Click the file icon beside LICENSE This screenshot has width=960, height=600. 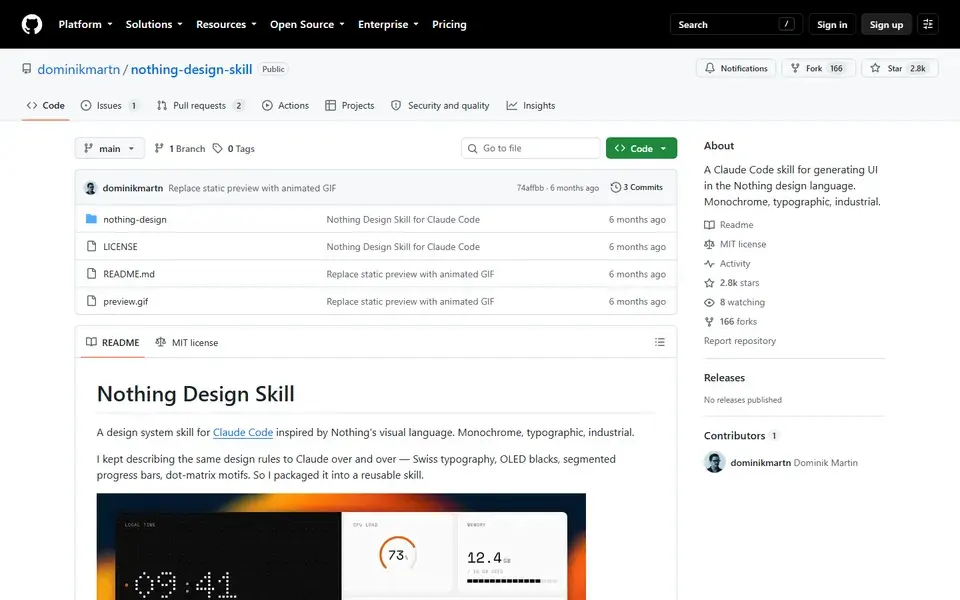pos(91,246)
